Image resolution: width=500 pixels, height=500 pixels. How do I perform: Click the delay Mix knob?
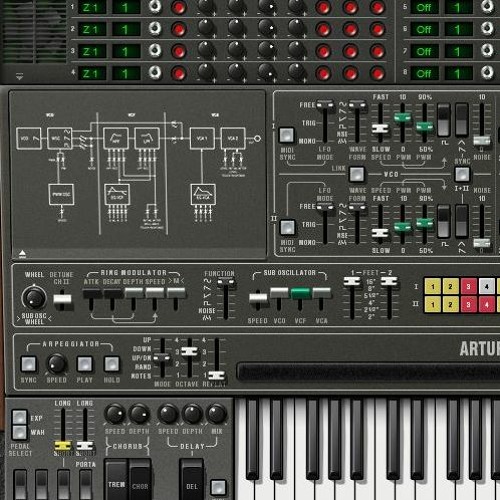pyautogui.click(x=217, y=414)
